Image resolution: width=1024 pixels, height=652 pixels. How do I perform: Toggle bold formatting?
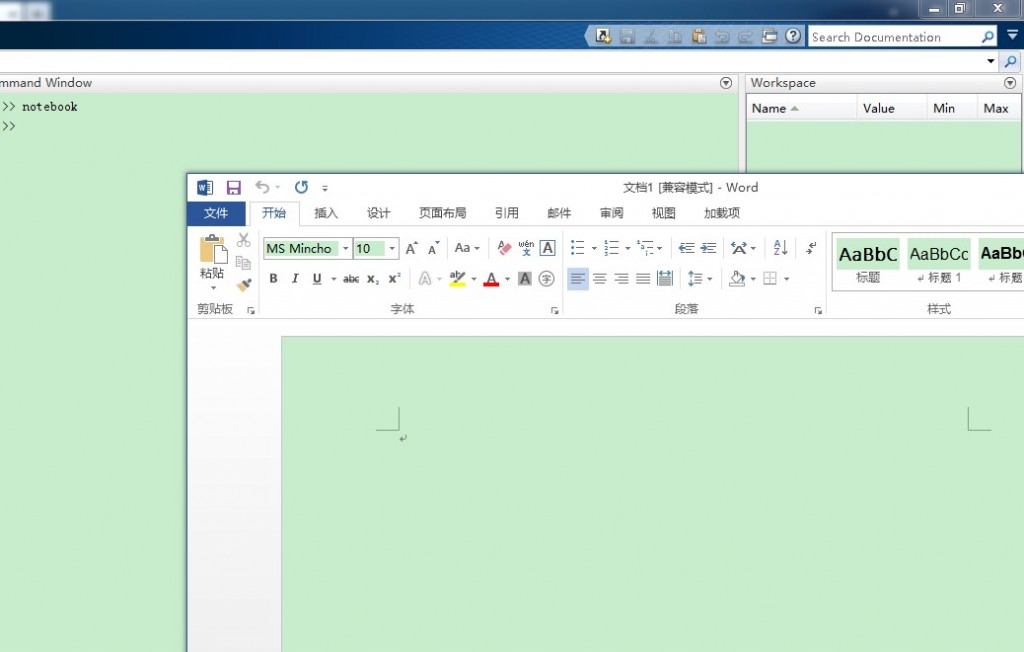coord(274,279)
